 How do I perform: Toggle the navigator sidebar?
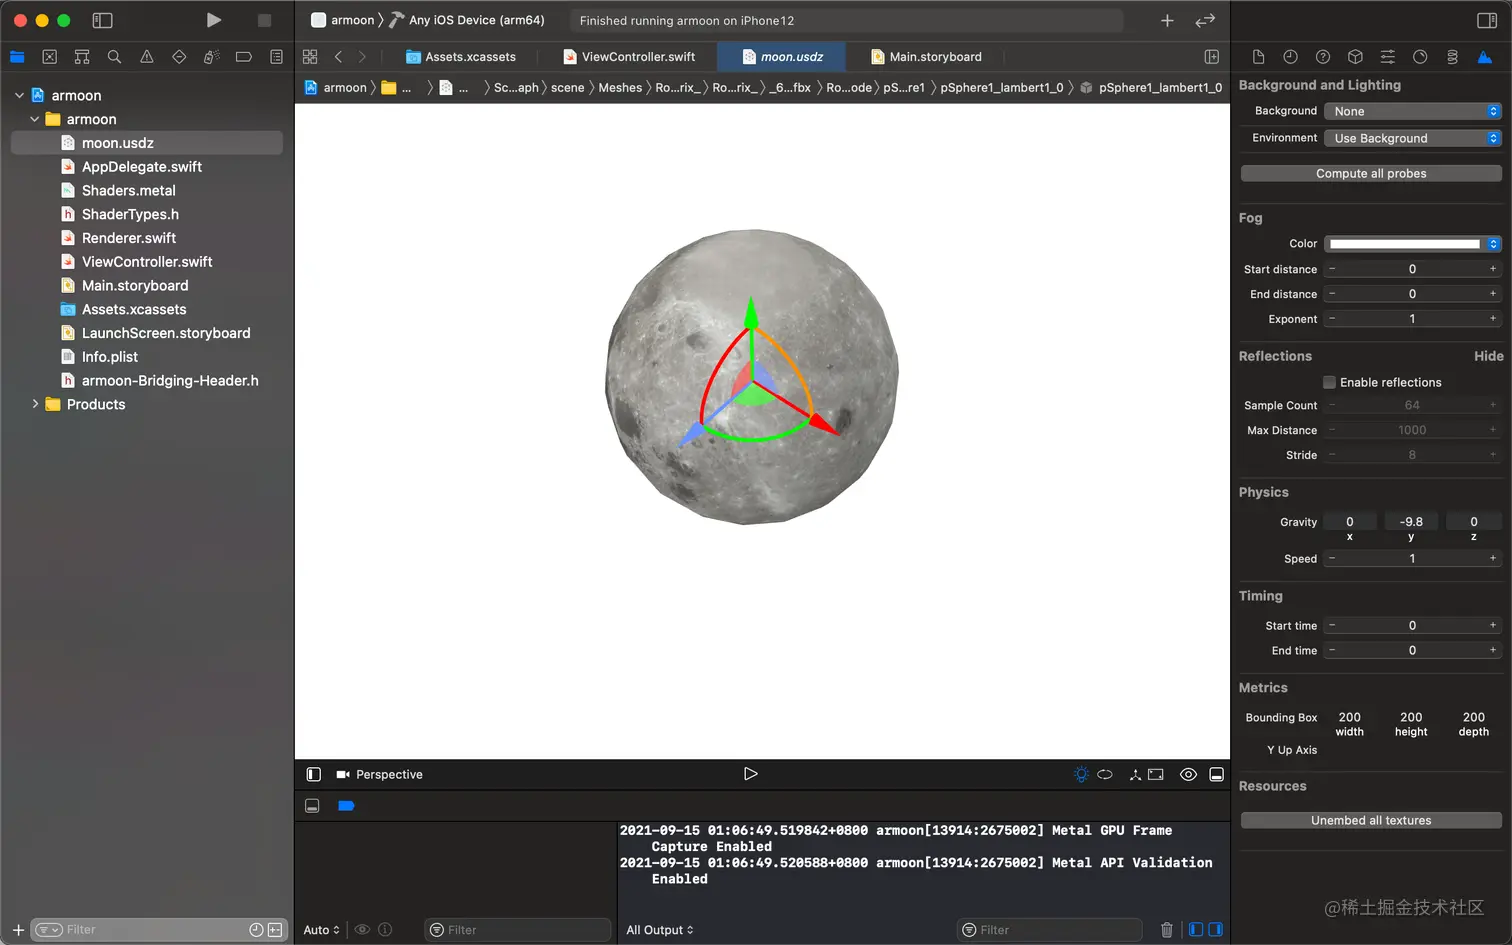click(x=102, y=20)
